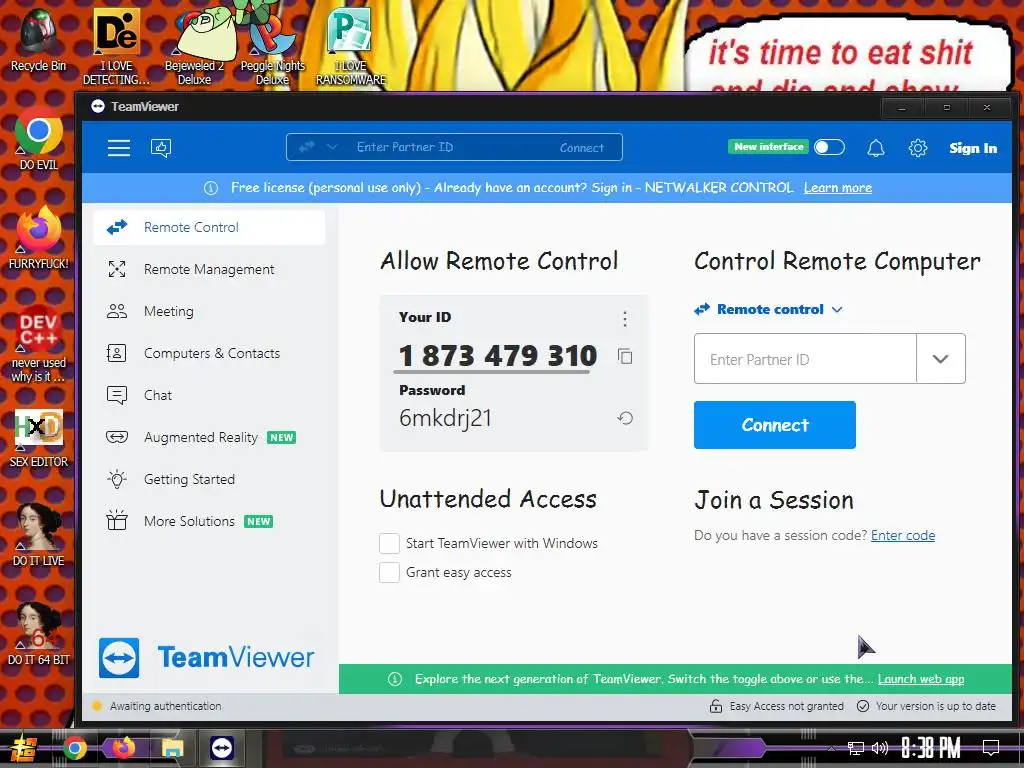Select the FURRYFUCK! Firefox desktop icon

click(38, 238)
